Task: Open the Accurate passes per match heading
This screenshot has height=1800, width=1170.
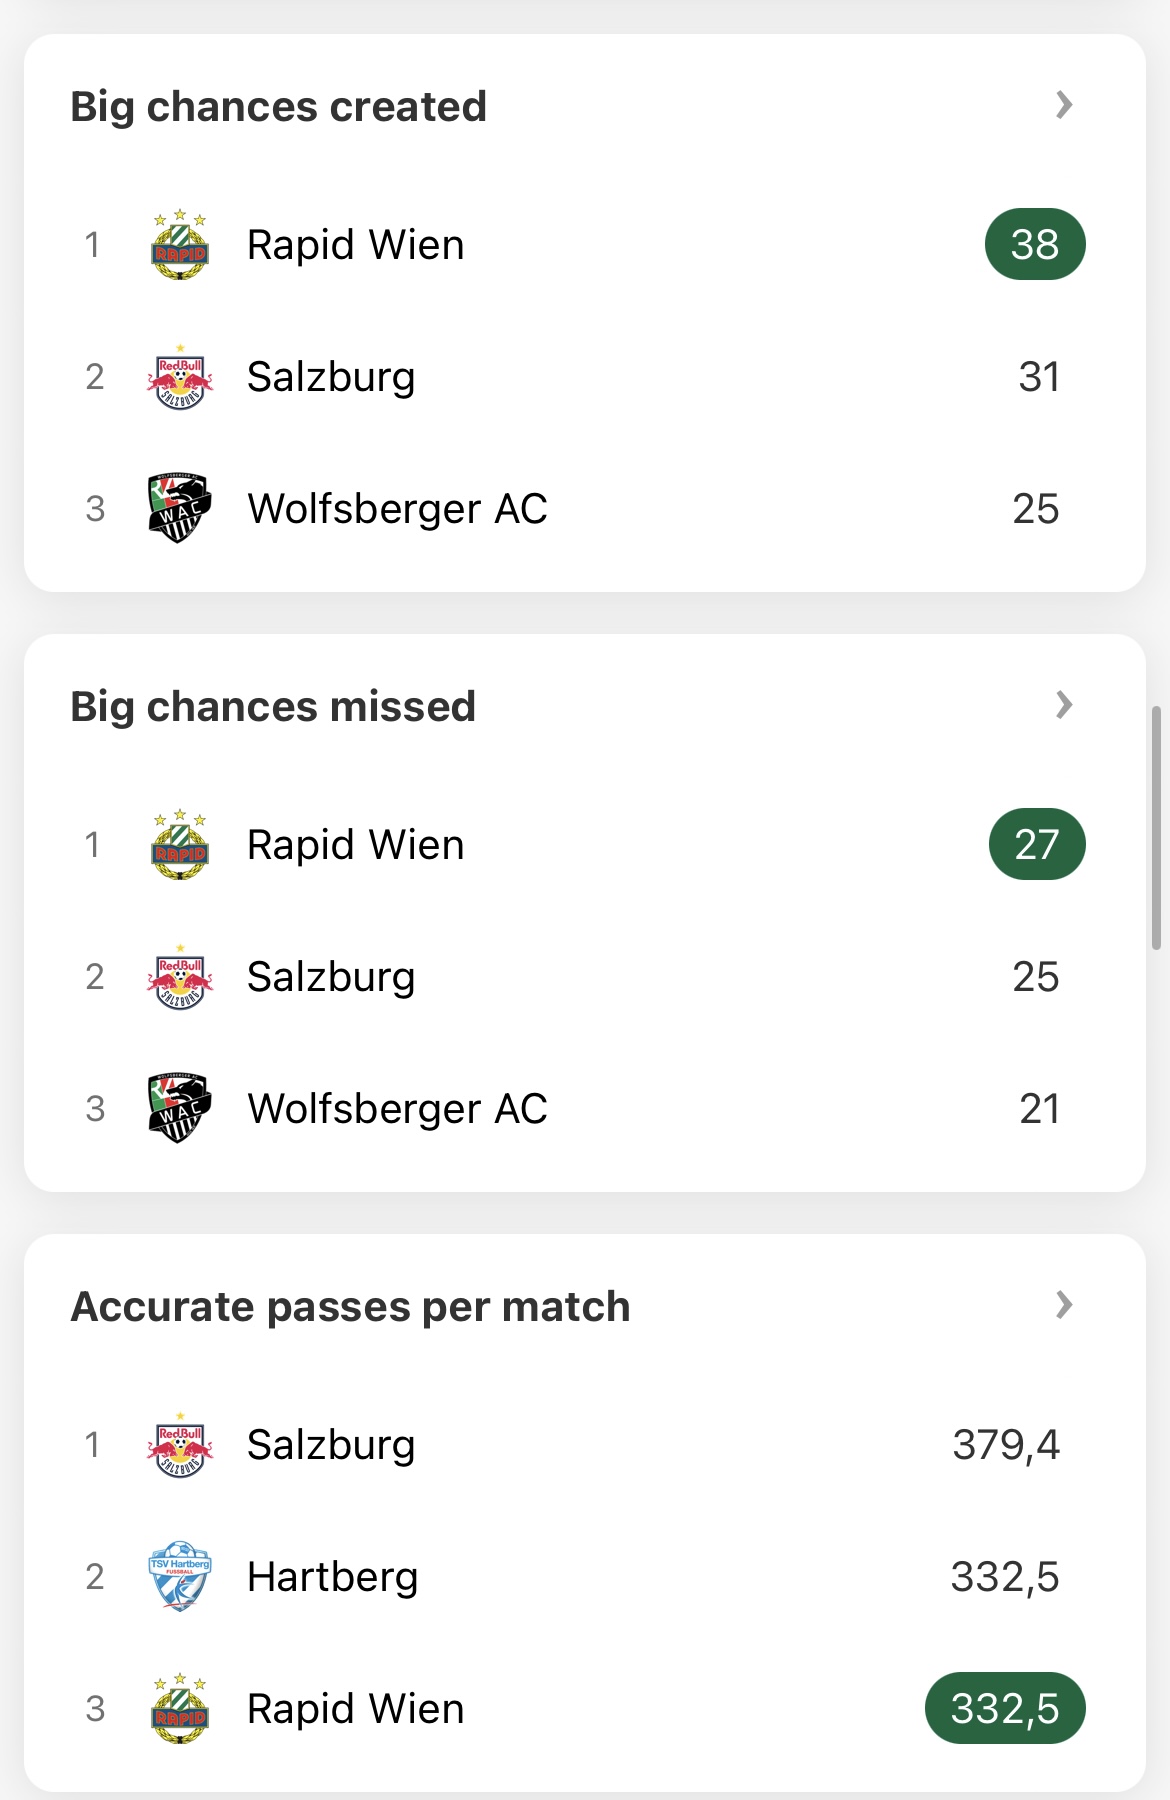Action: pyautogui.click(x=350, y=1307)
